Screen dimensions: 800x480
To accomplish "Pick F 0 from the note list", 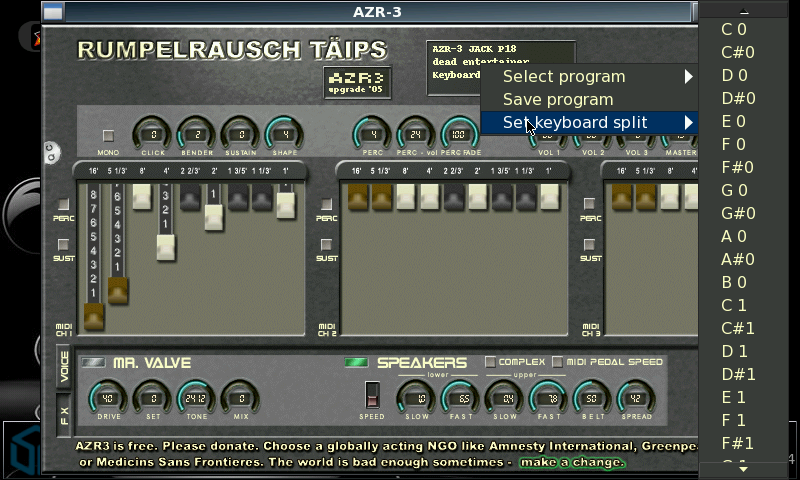I will click(743, 144).
